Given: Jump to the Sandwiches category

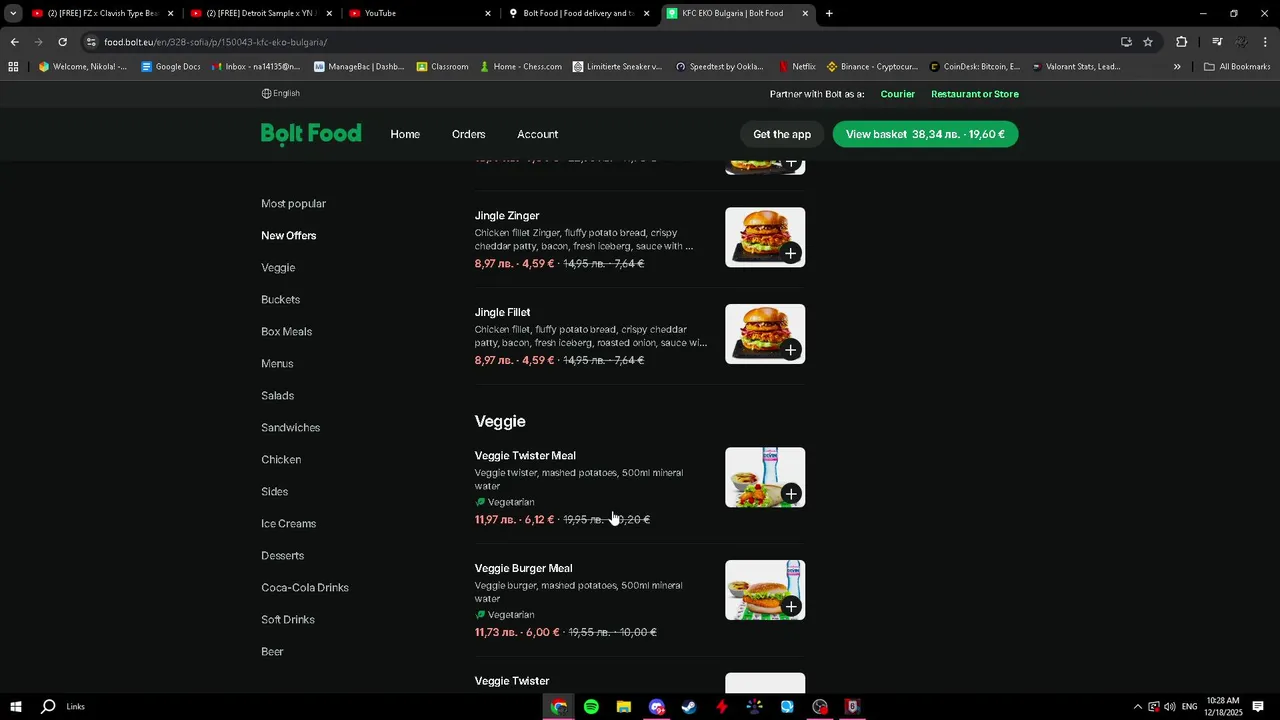Looking at the screenshot, I should click(290, 428).
